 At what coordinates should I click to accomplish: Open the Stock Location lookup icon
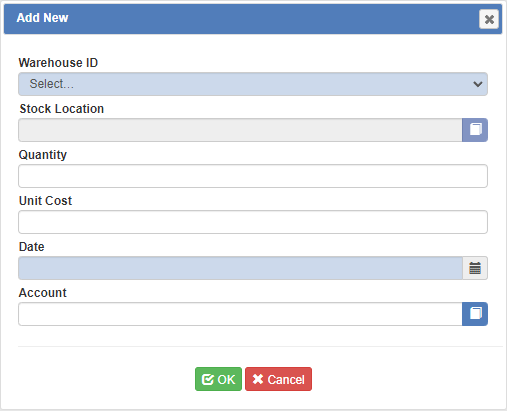475,130
